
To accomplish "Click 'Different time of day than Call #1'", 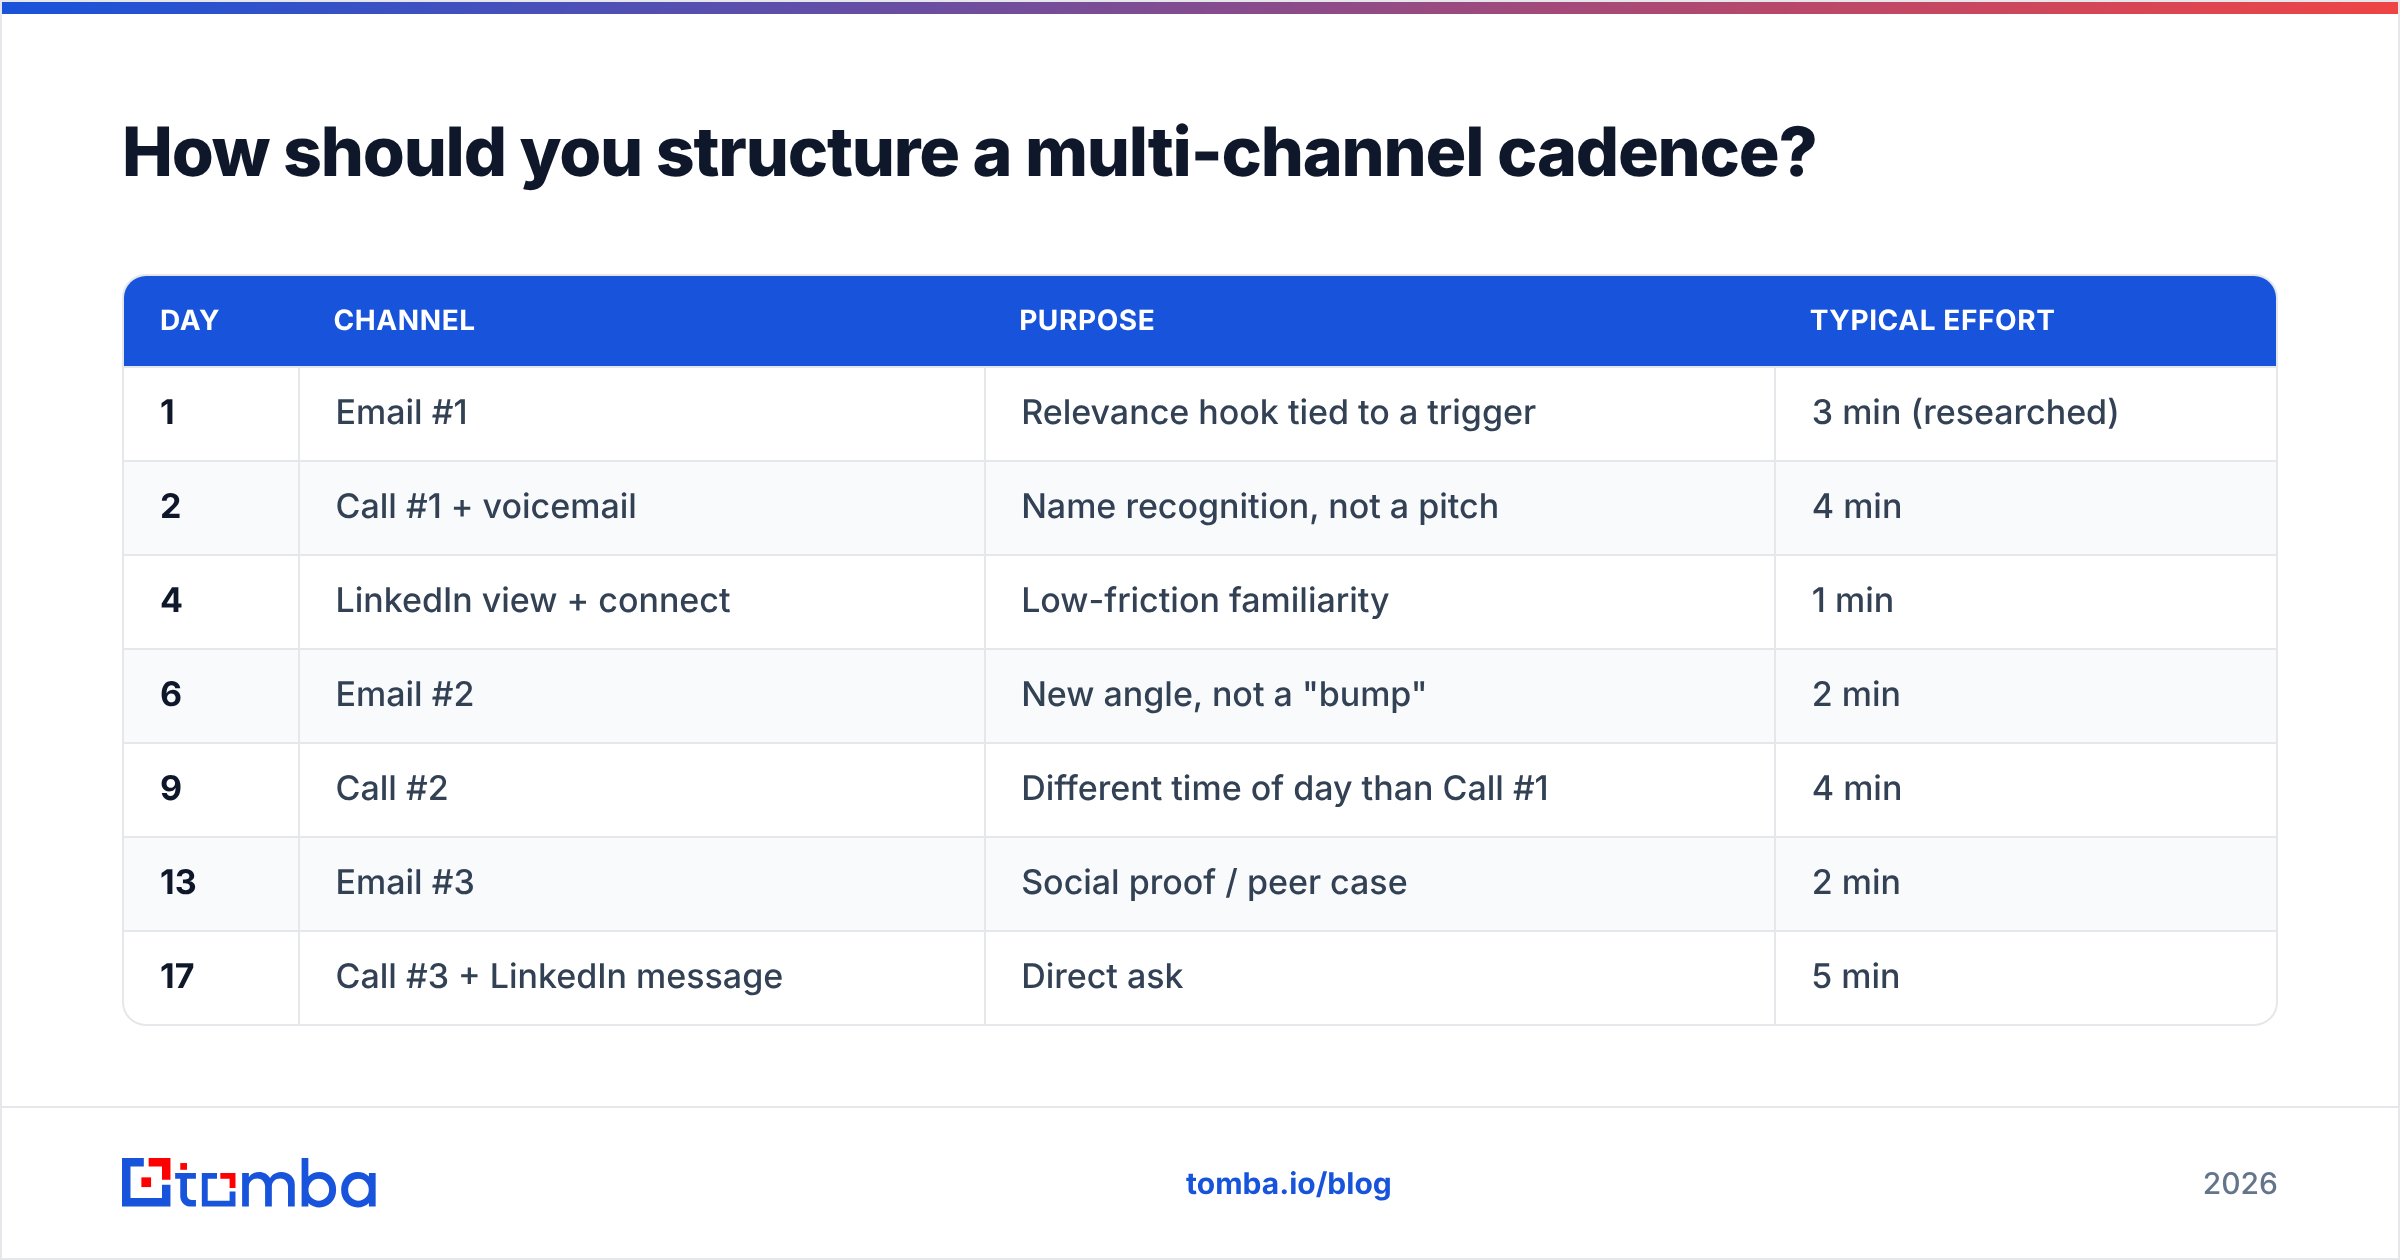I will click(1285, 788).
